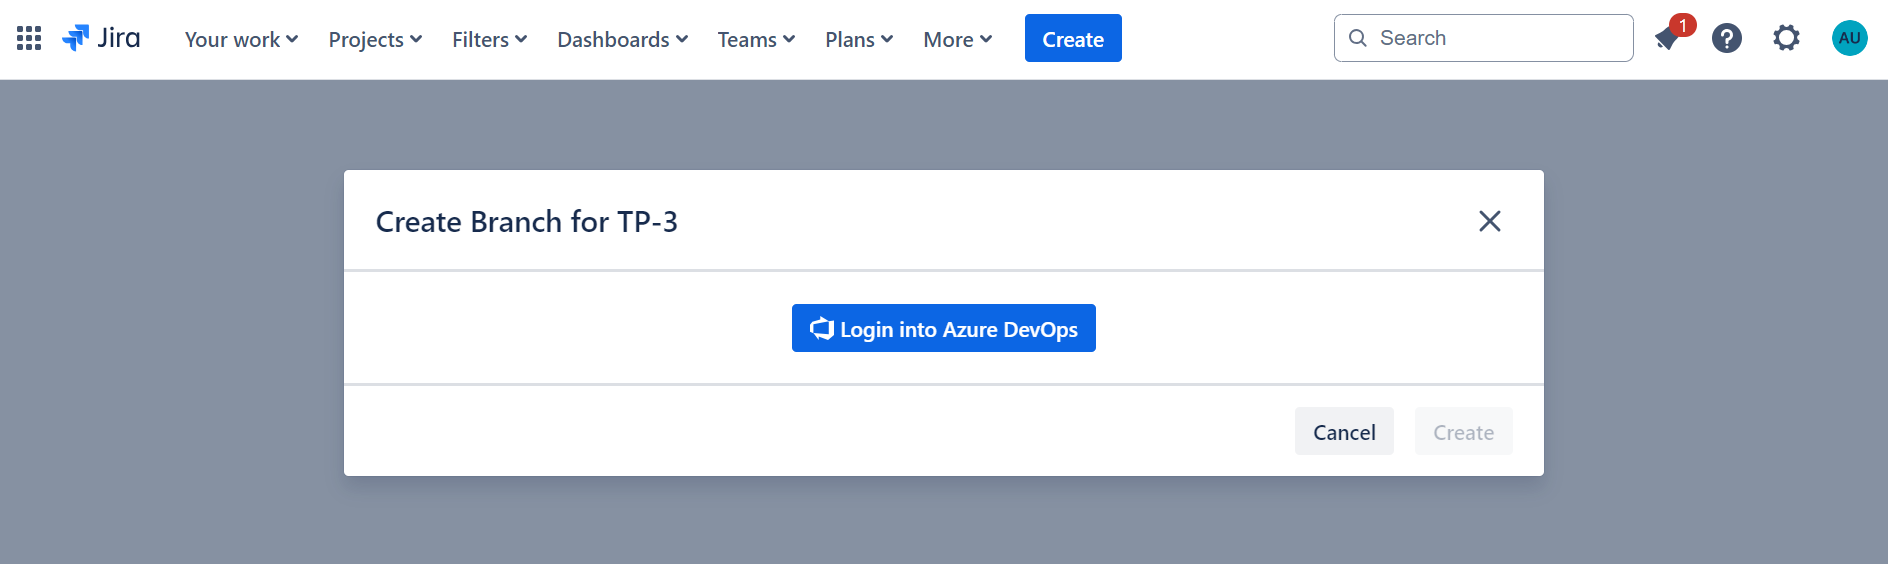
Task: Open the AU user avatar menu
Action: [x=1850, y=38]
